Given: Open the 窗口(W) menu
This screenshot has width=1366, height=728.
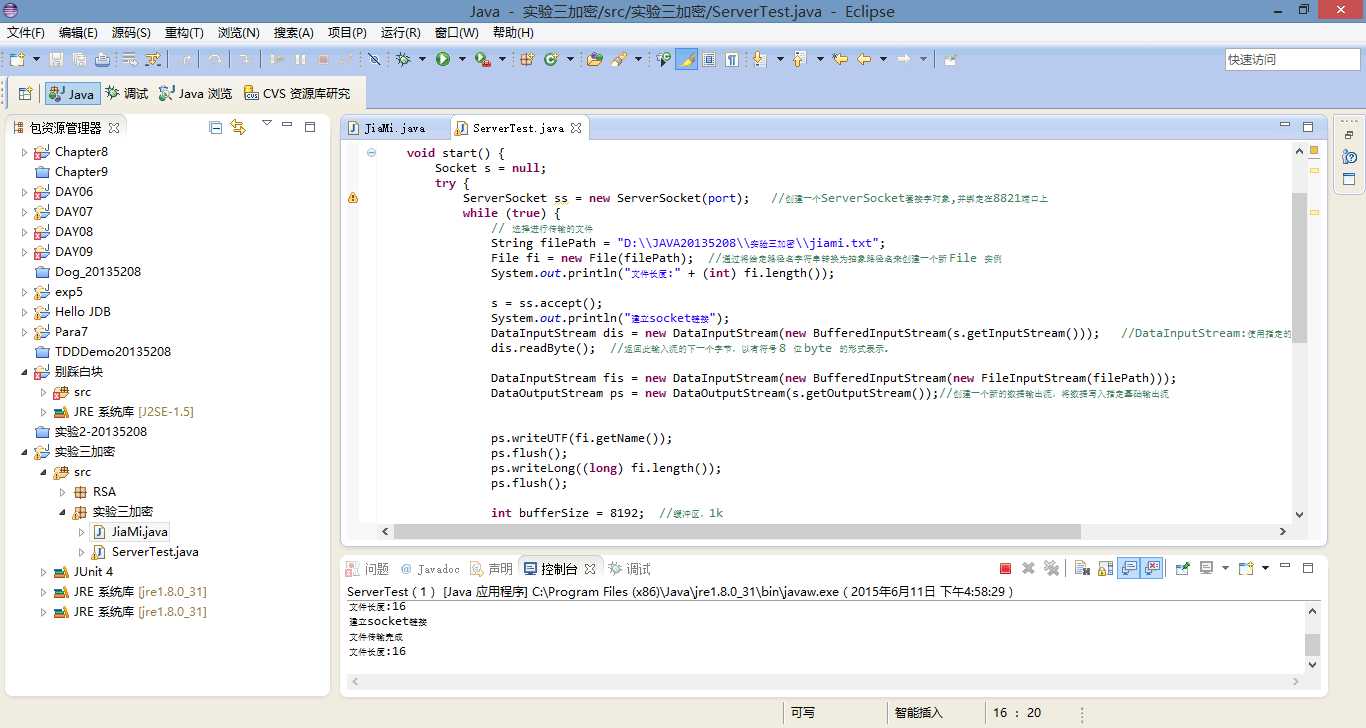Looking at the screenshot, I should tap(457, 32).
